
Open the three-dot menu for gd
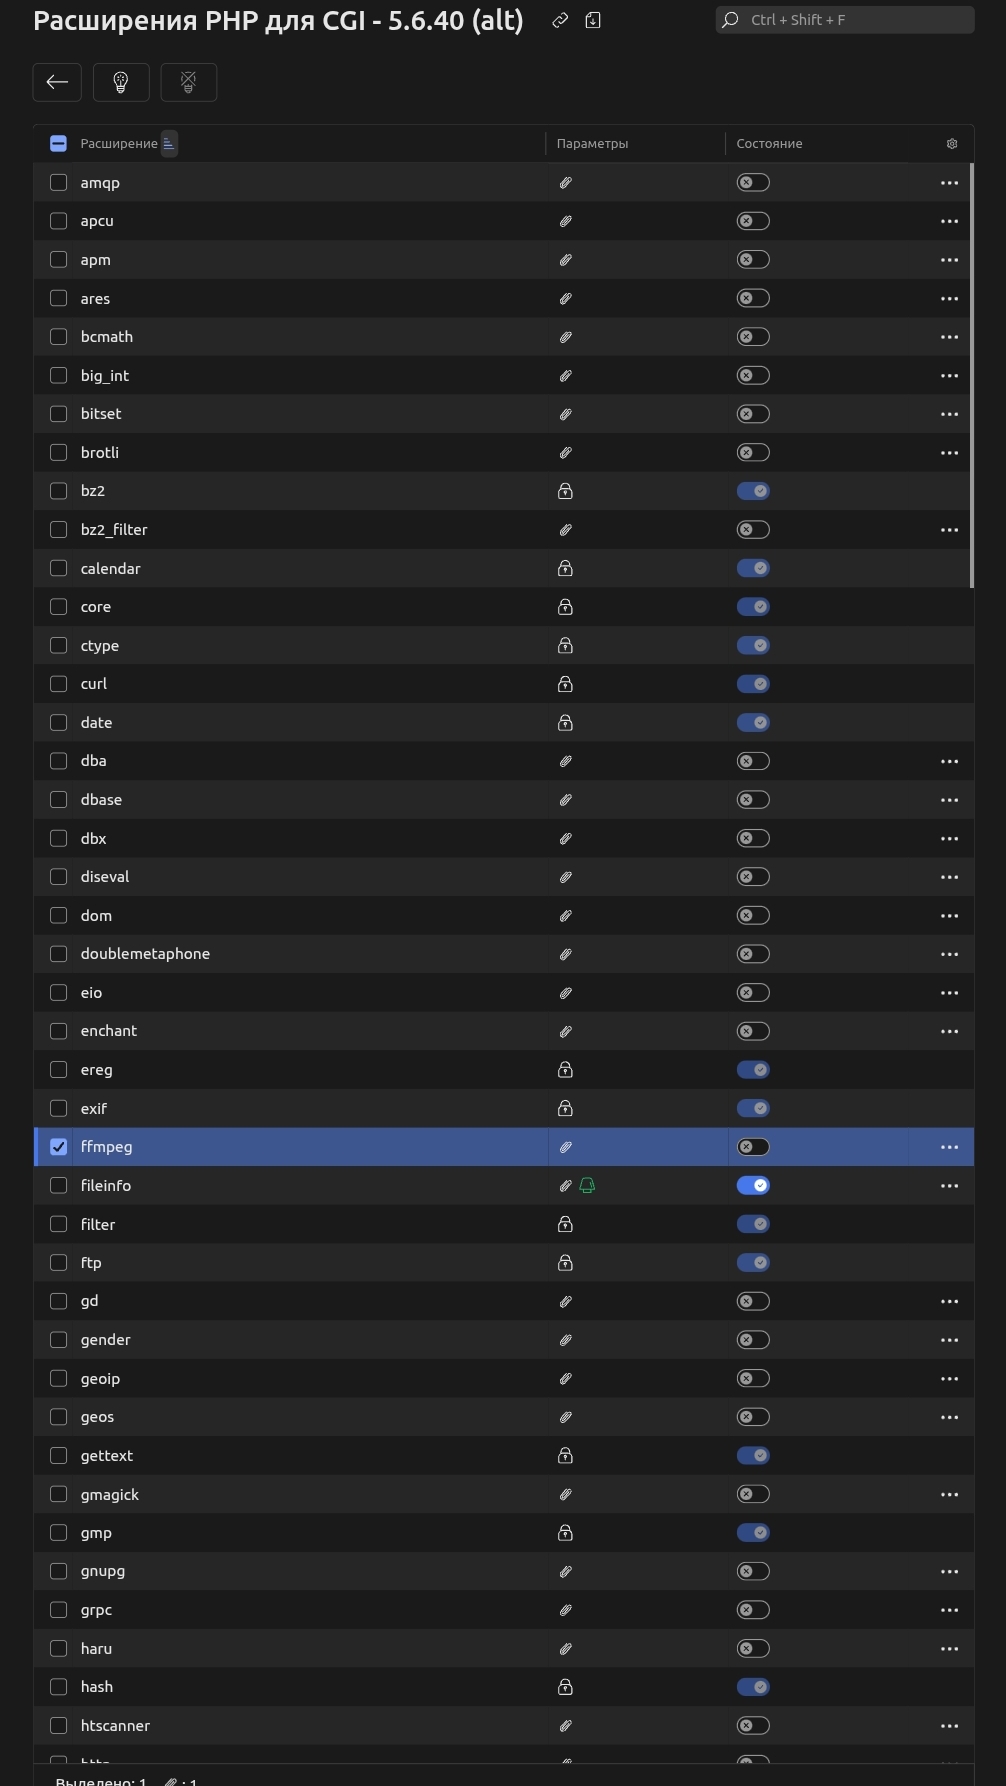[949, 1302]
